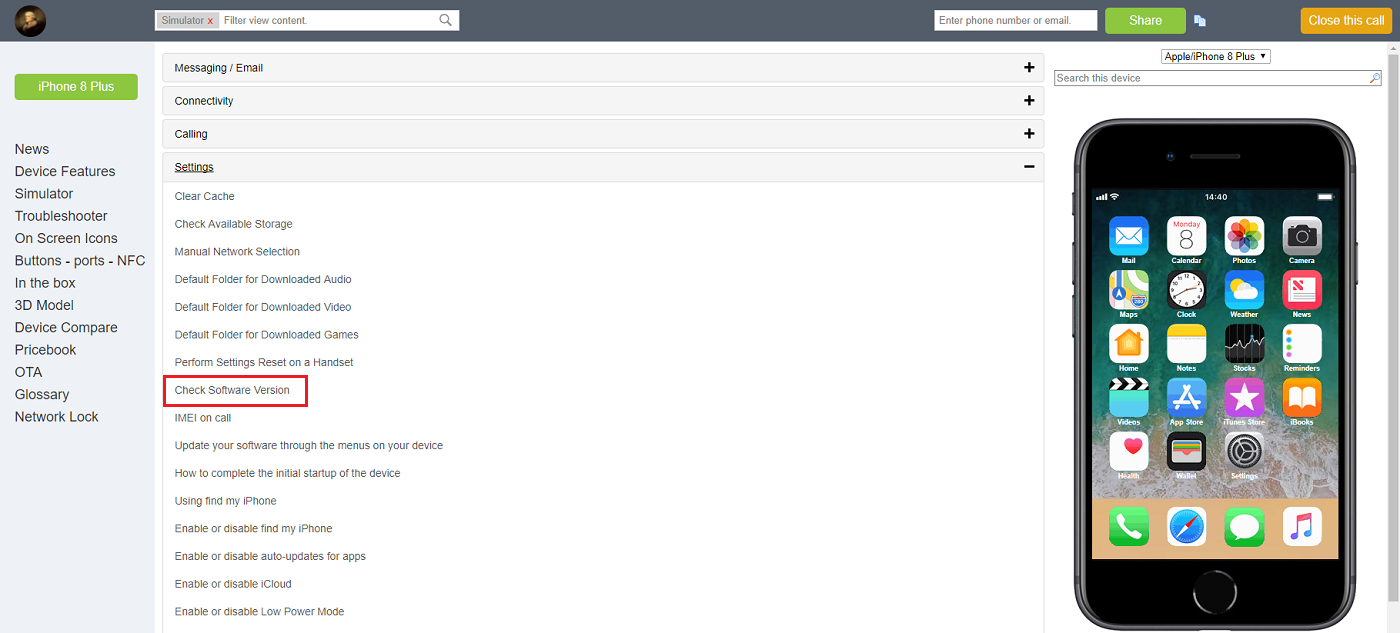Open Enable or disable Low Power Mode guide
Viewport: 1400px width, 633px height.
coord(260,612)
